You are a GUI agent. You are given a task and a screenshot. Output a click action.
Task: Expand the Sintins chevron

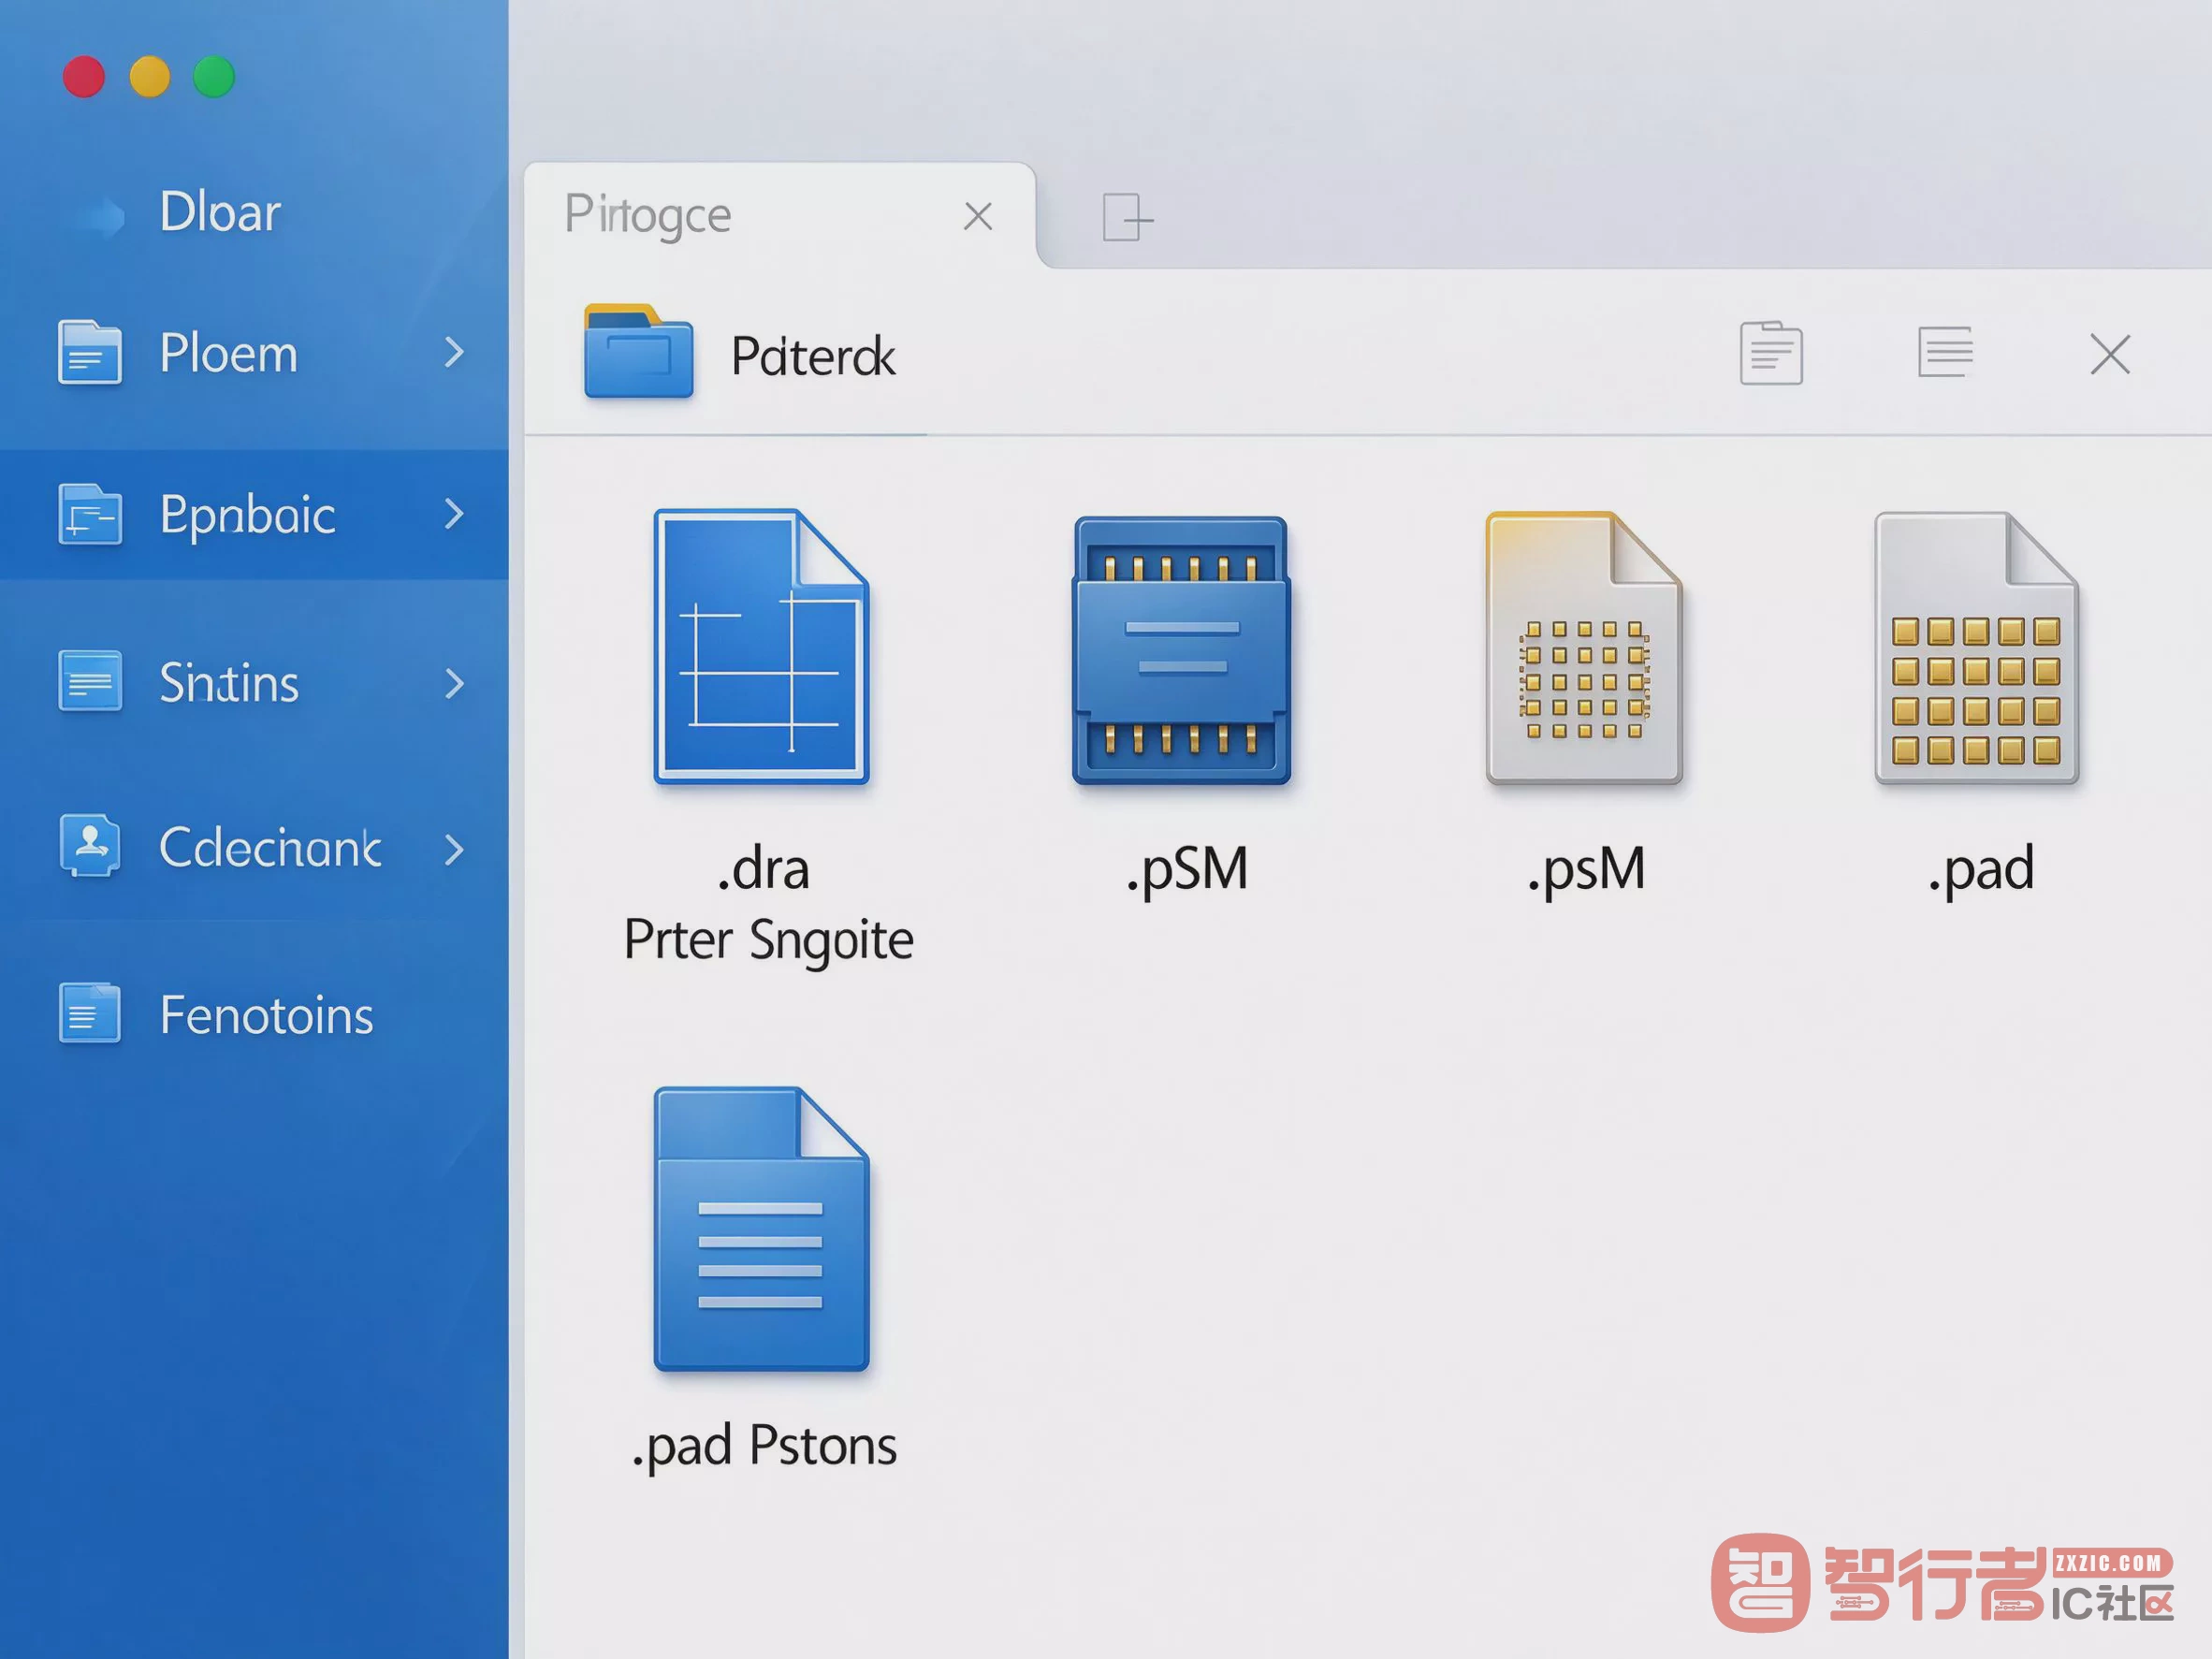point(454,684)
